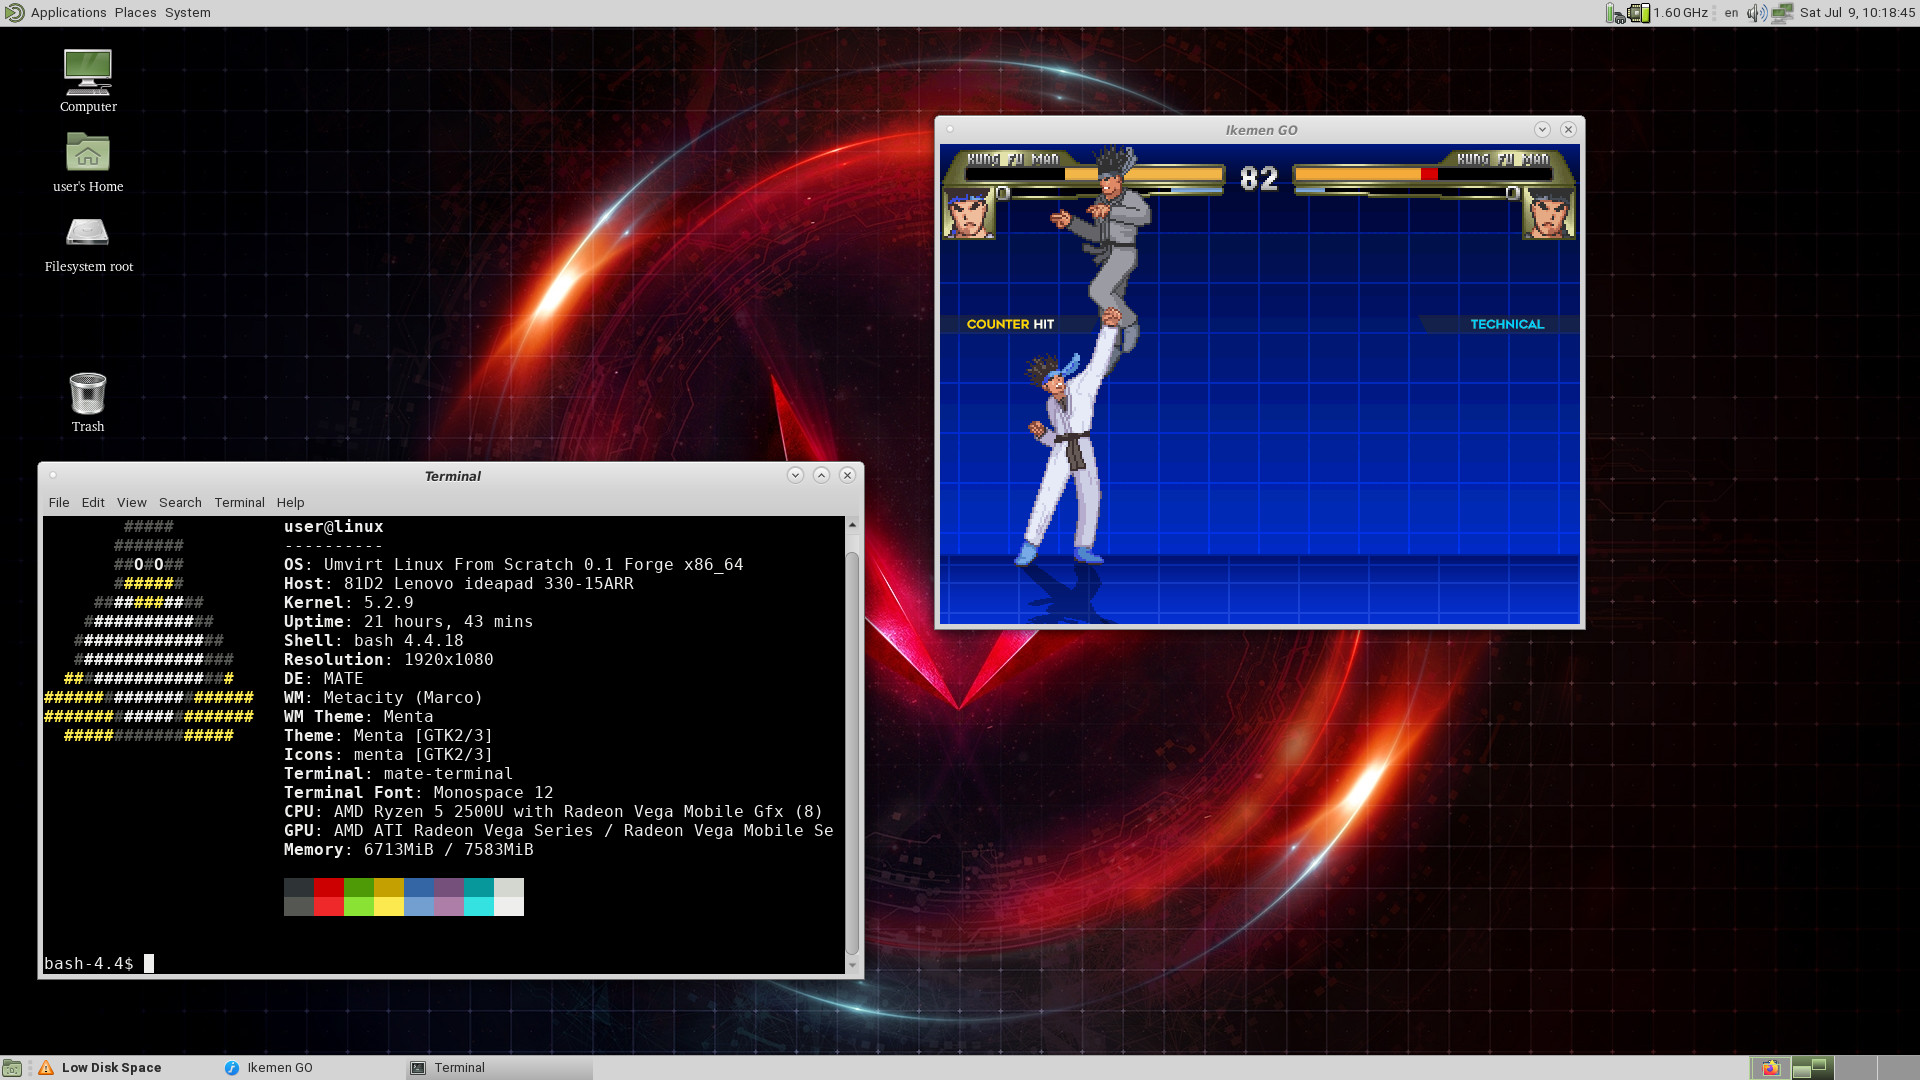
Task: Open the Places menu
Action: [135, 13]
